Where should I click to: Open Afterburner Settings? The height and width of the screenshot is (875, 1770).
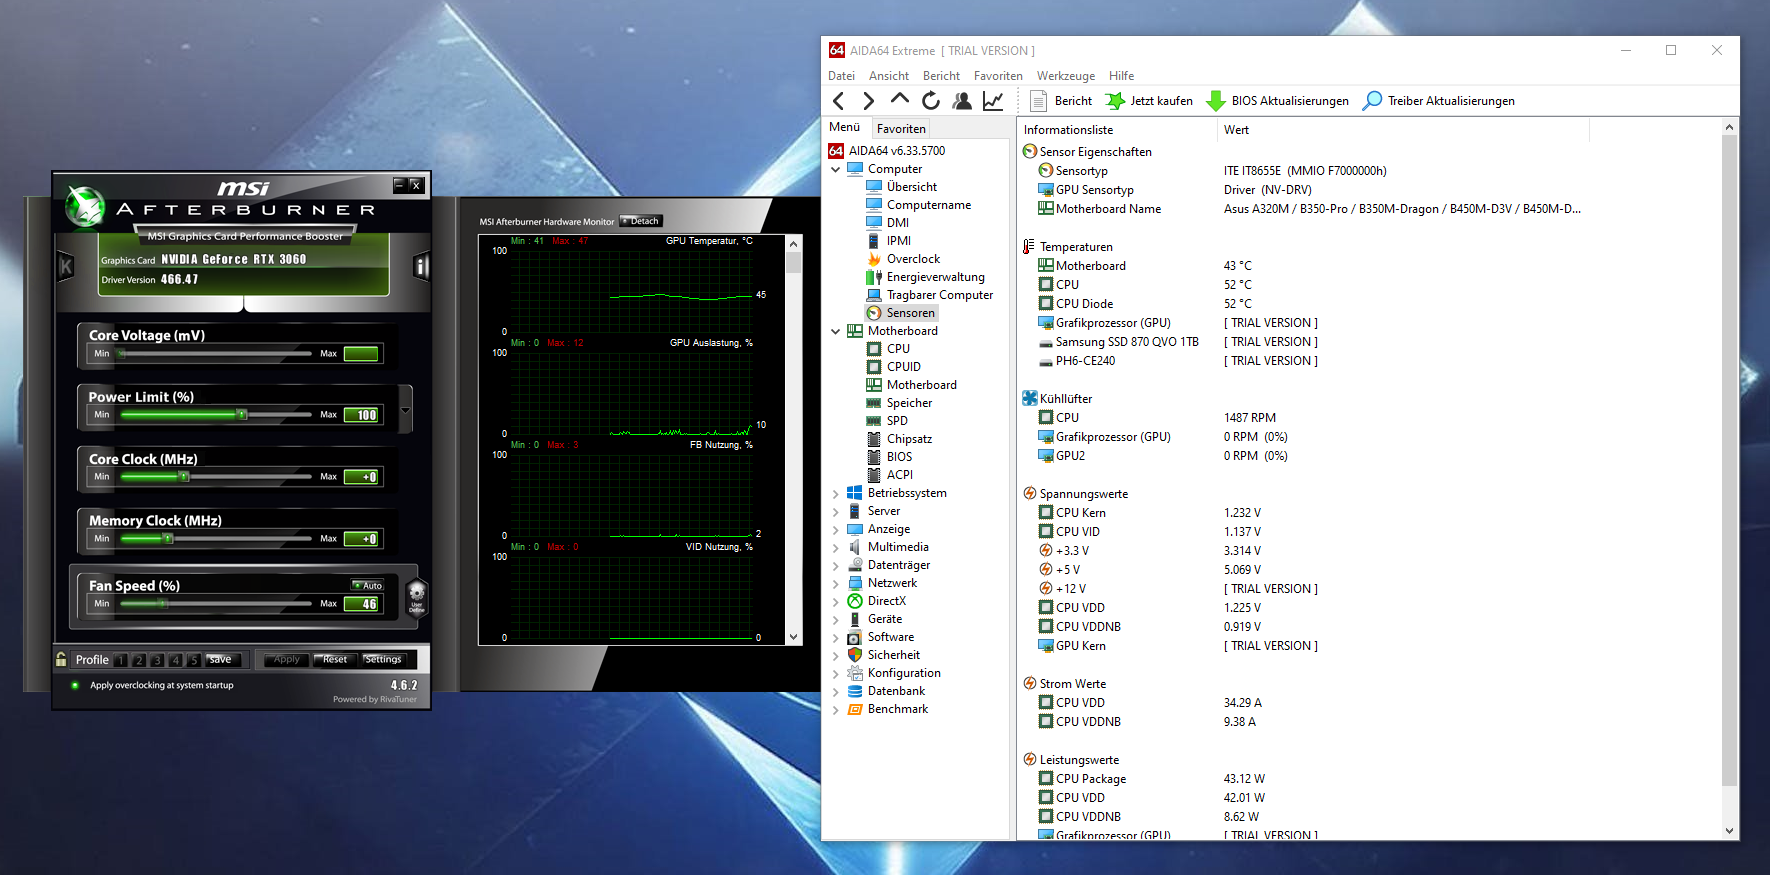pyautogui.click(x=383, y=660)
